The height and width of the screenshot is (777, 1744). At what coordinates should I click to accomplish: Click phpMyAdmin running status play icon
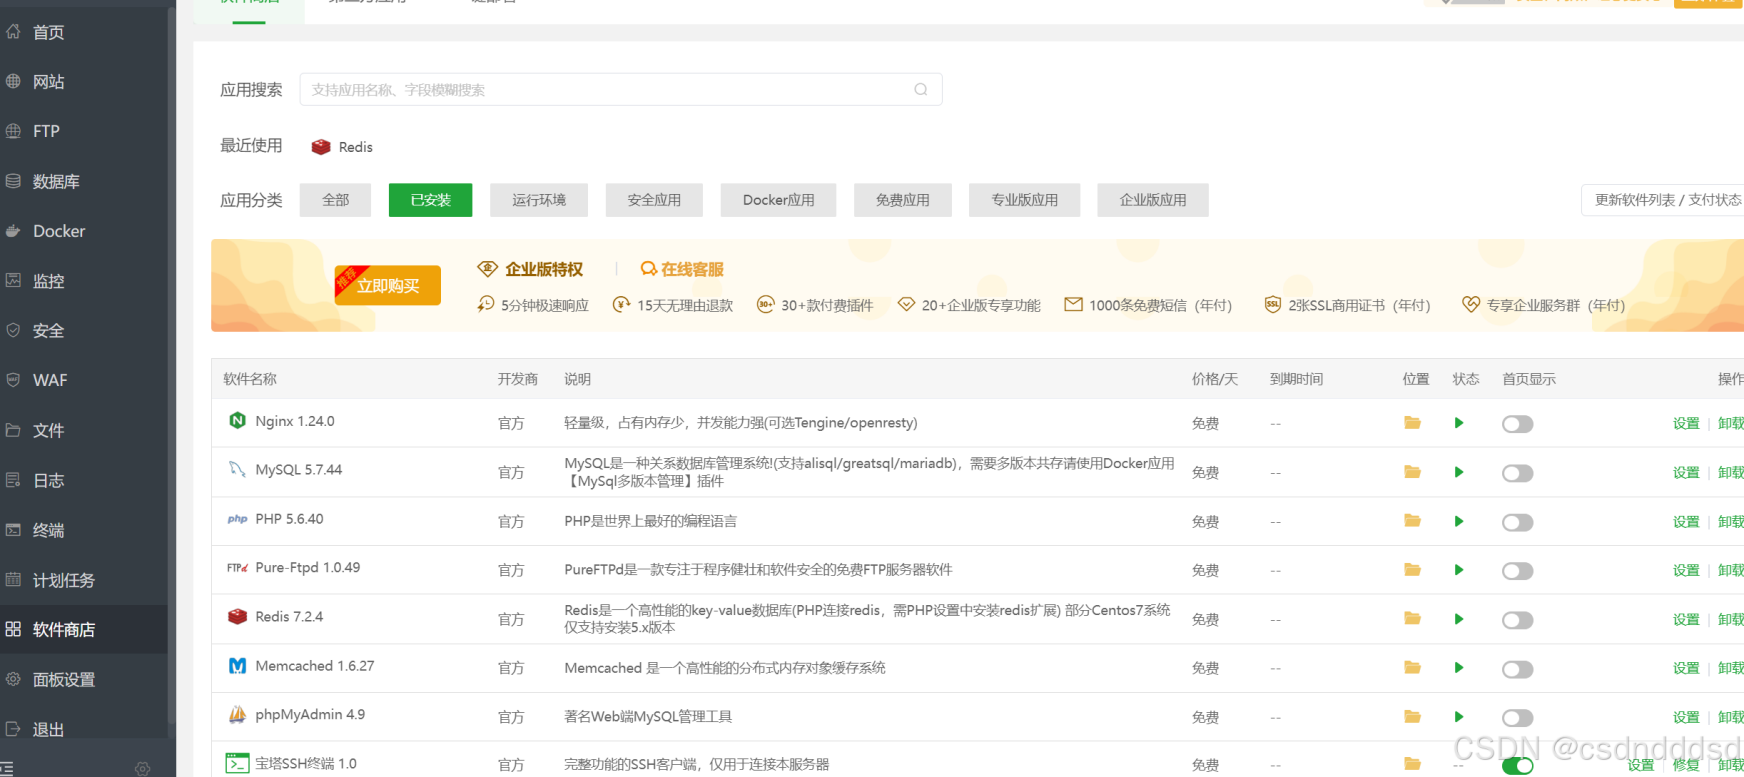[x=1459, y=716]
